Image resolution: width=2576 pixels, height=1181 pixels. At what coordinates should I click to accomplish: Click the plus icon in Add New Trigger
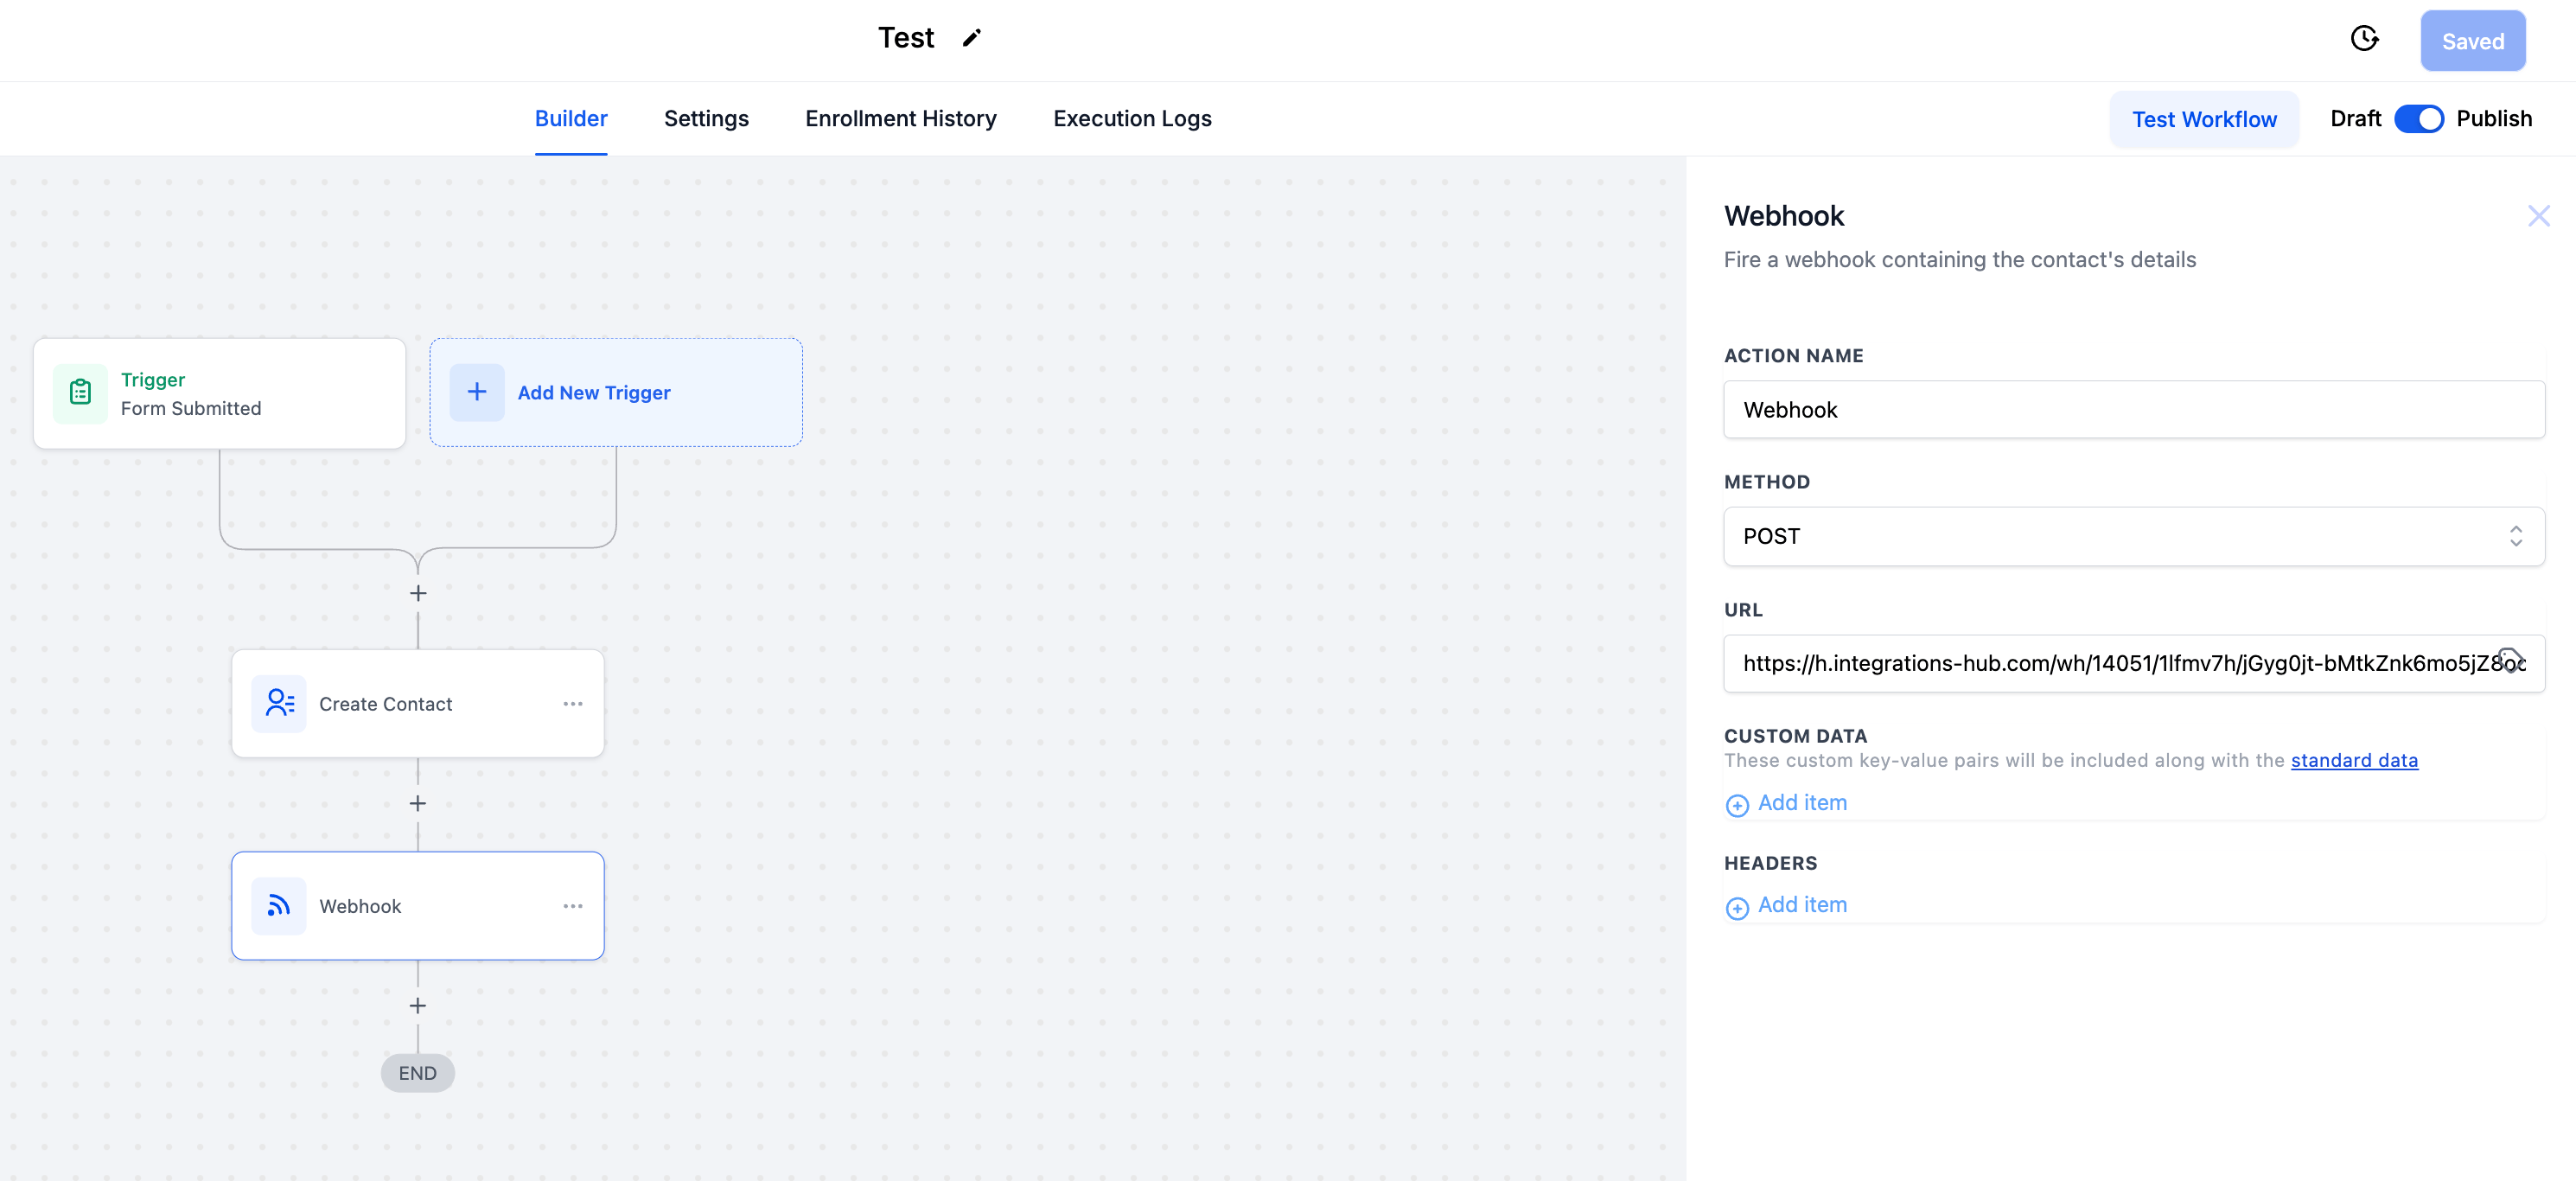pos(477,392)
